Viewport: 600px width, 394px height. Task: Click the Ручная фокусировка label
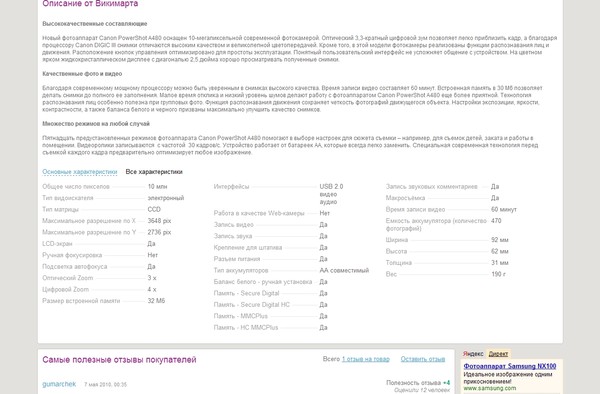coord(72,255)
